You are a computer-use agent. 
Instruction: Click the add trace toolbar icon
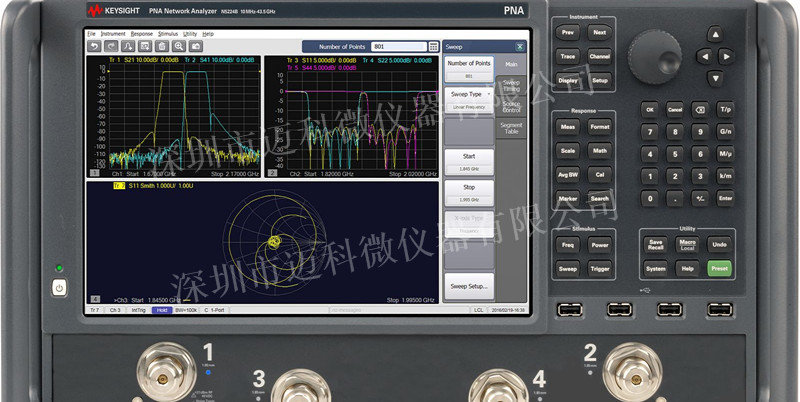128,46
